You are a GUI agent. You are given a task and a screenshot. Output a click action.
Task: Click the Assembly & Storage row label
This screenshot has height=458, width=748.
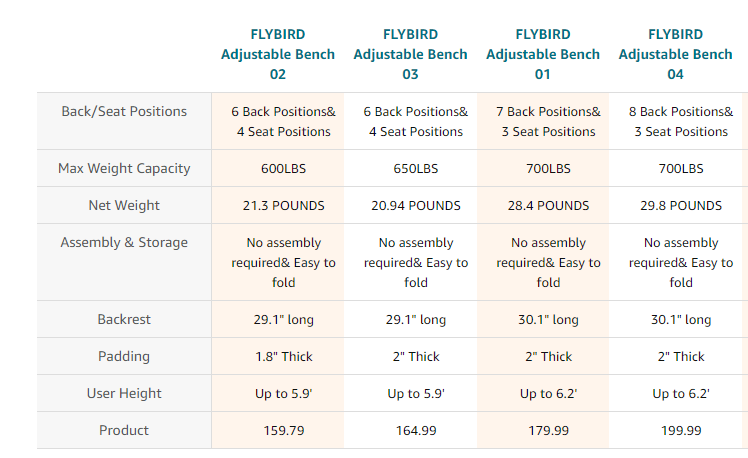(124, 242)
